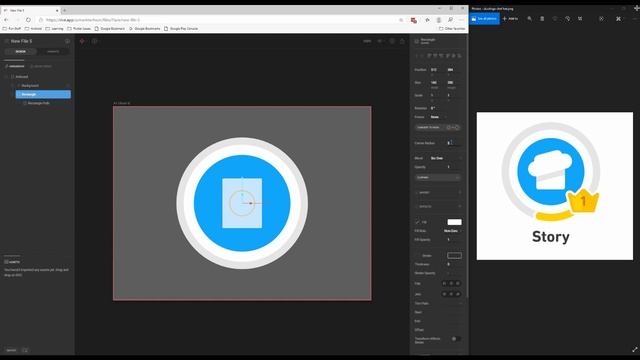Select the first stroke Join option
The image size is (640, 360).
pos(444,294)
